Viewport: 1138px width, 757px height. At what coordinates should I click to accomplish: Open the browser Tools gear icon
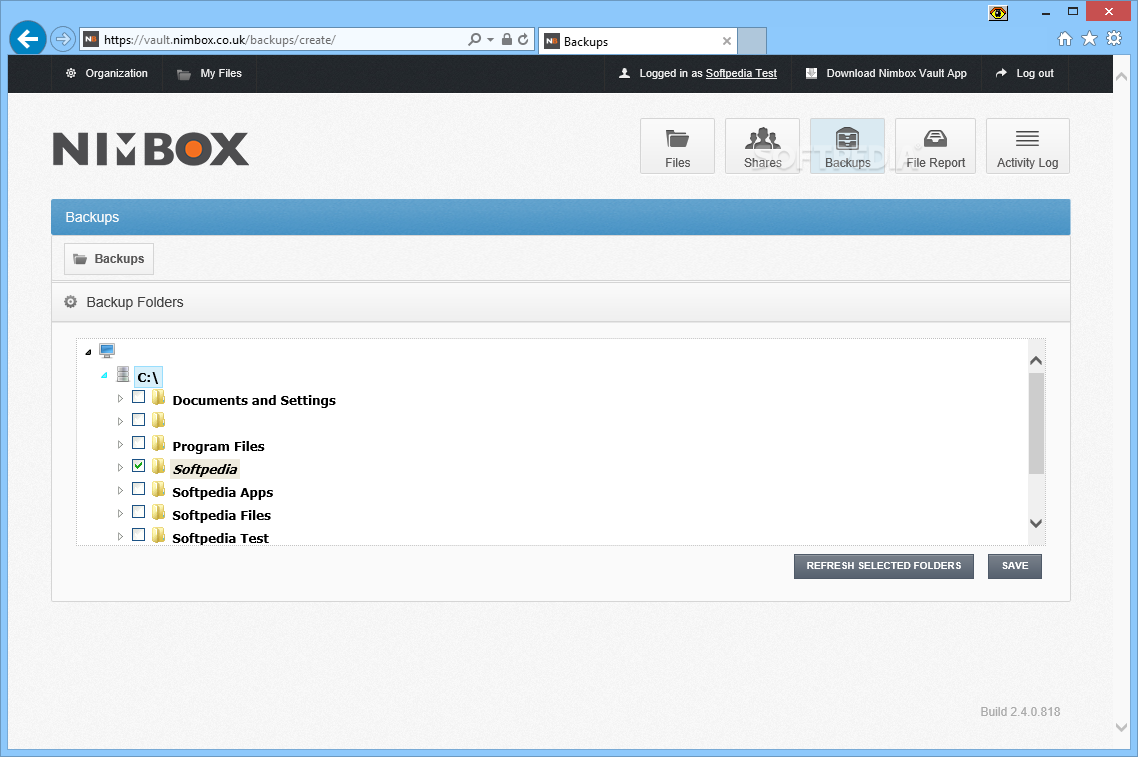tap(1114, 38)
